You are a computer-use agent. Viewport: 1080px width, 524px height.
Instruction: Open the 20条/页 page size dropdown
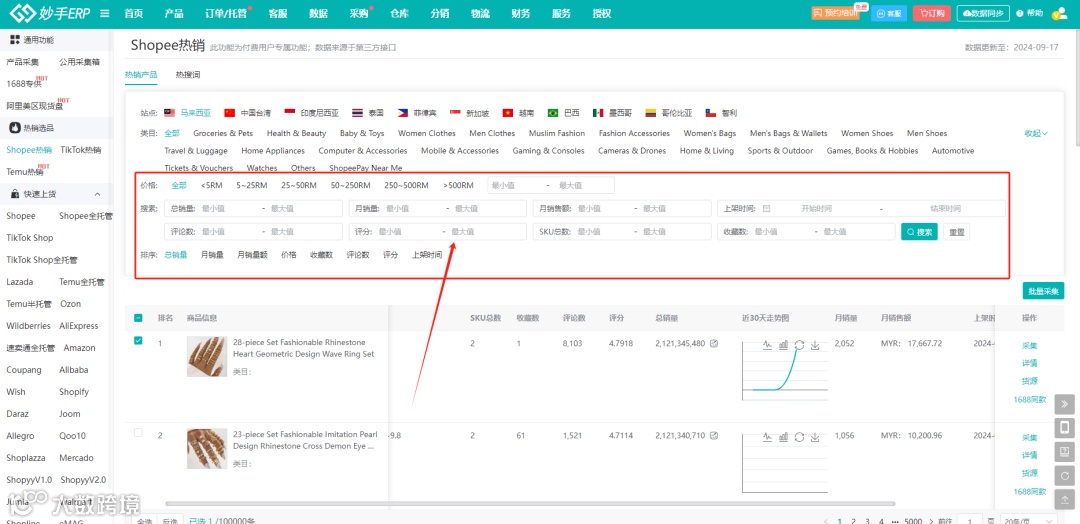[1027, 521]
